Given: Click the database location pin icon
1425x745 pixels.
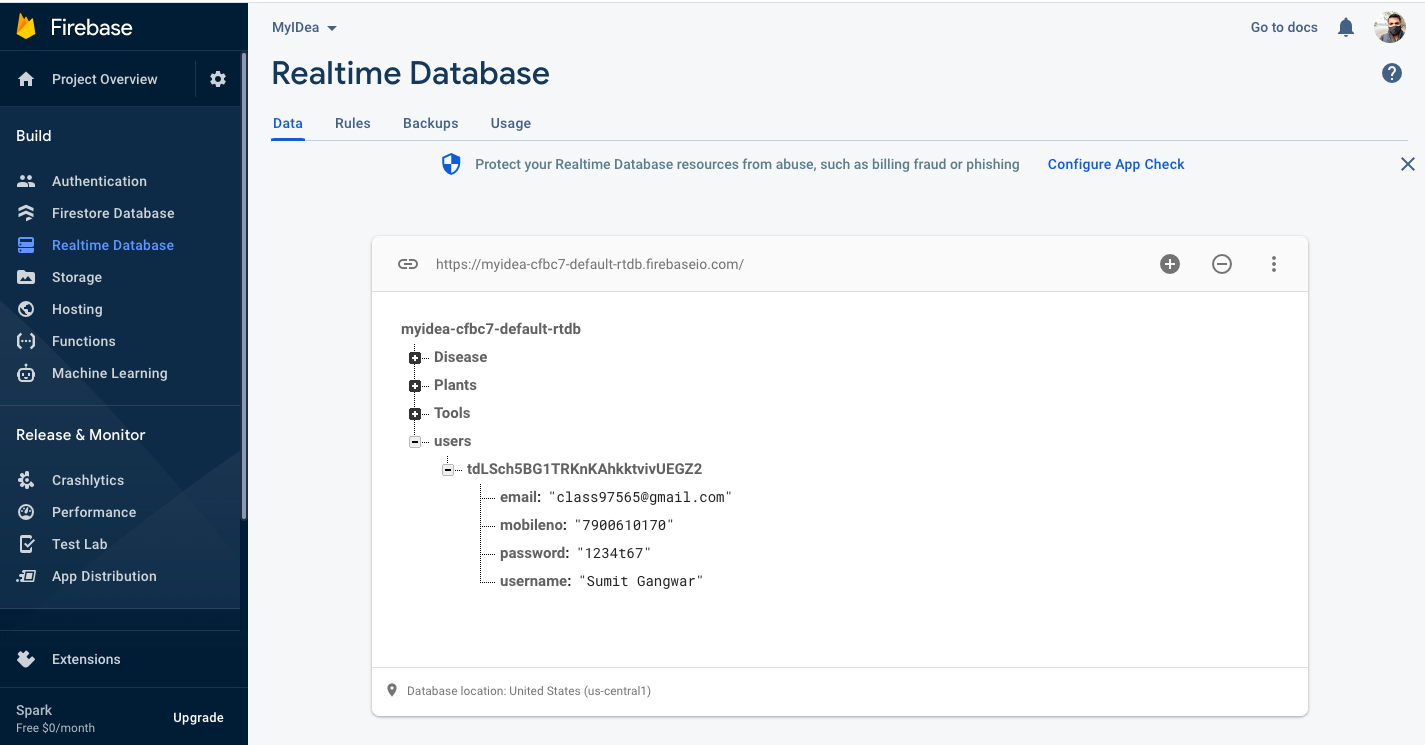Looking at the screenshot, I should 392,690.
